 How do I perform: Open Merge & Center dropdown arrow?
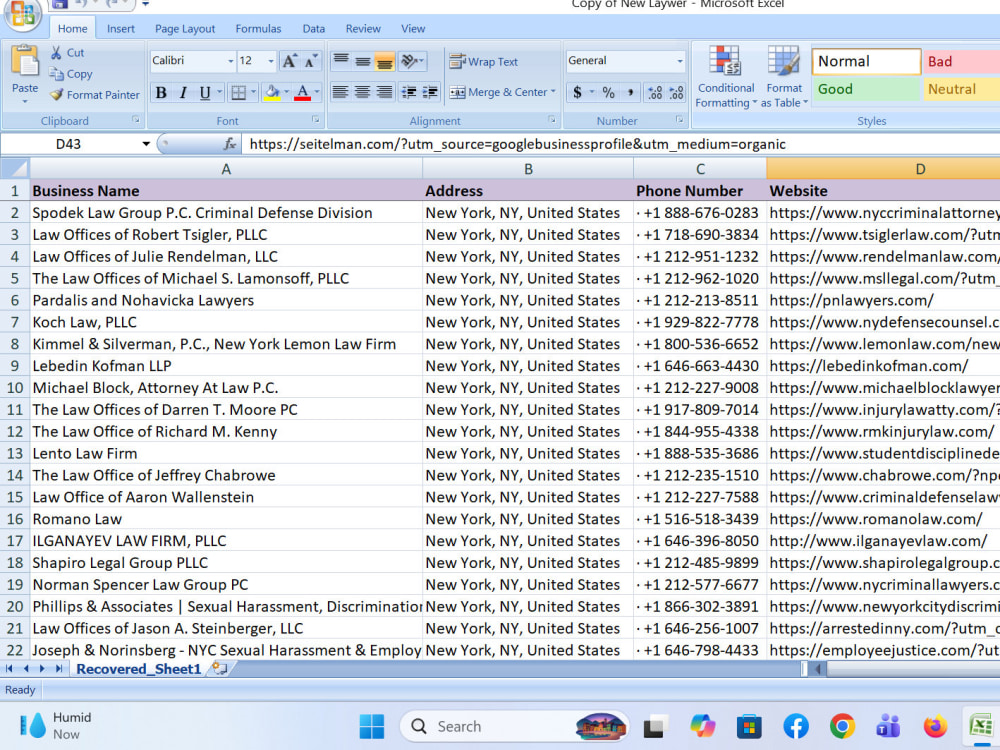tap(552, 92)
